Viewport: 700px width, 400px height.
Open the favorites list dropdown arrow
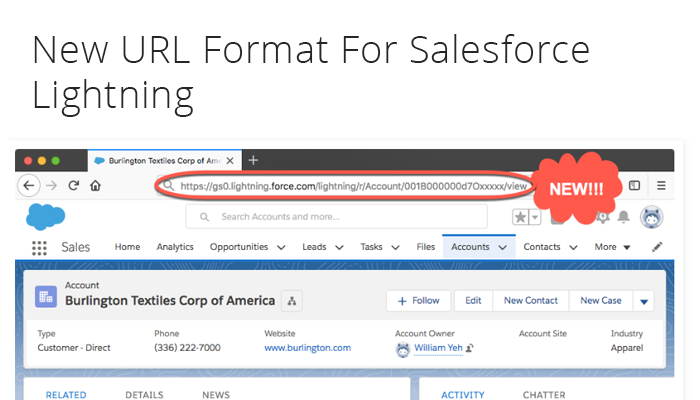pos(535,217)
